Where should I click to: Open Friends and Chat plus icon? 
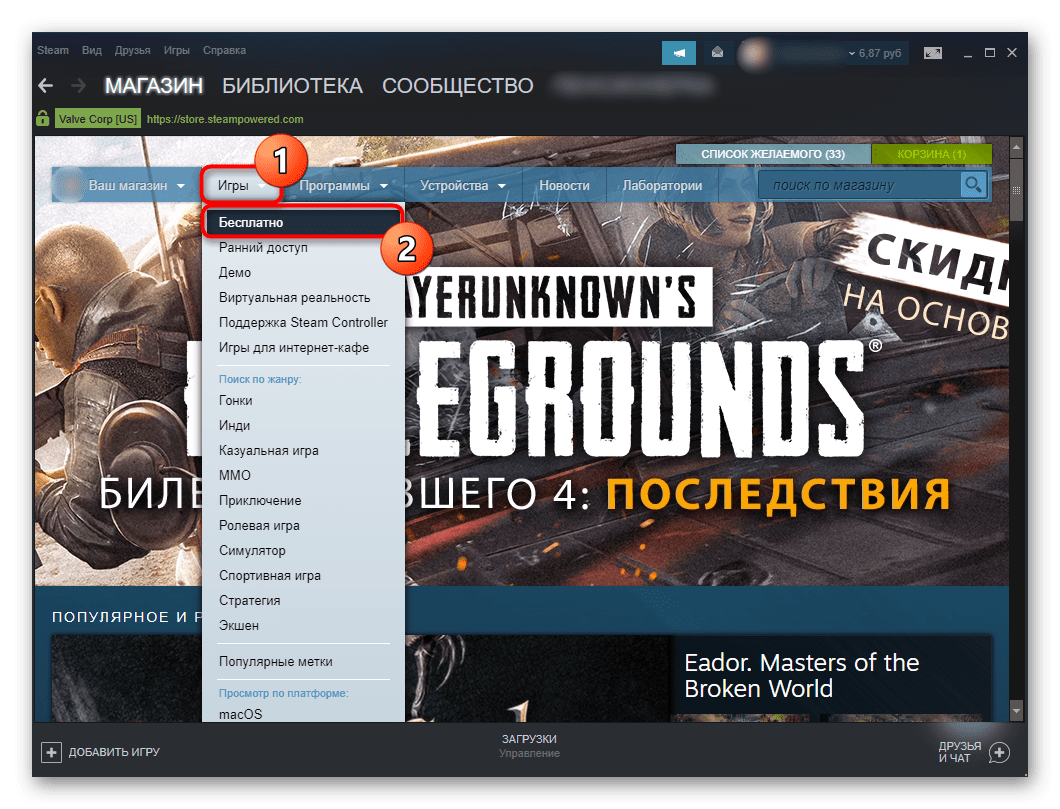pos(999,752)
